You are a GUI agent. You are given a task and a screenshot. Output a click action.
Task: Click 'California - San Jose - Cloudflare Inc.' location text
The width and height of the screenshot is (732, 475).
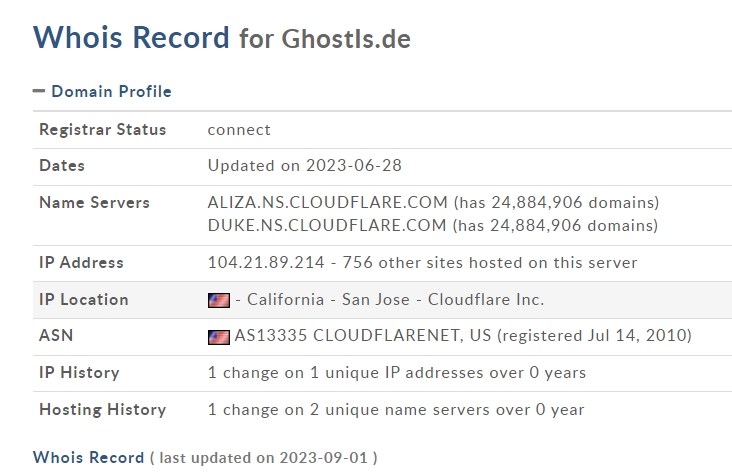click(395, 299)
